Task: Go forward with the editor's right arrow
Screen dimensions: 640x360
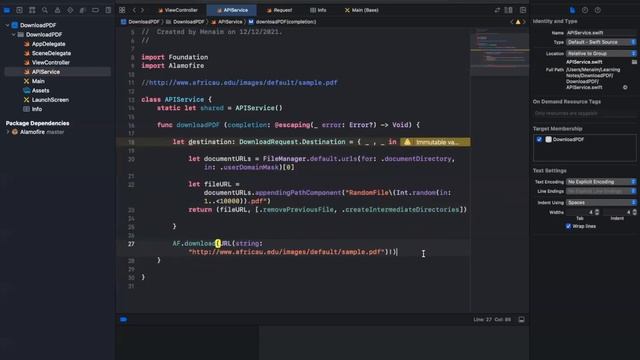Action: [142, 10]
